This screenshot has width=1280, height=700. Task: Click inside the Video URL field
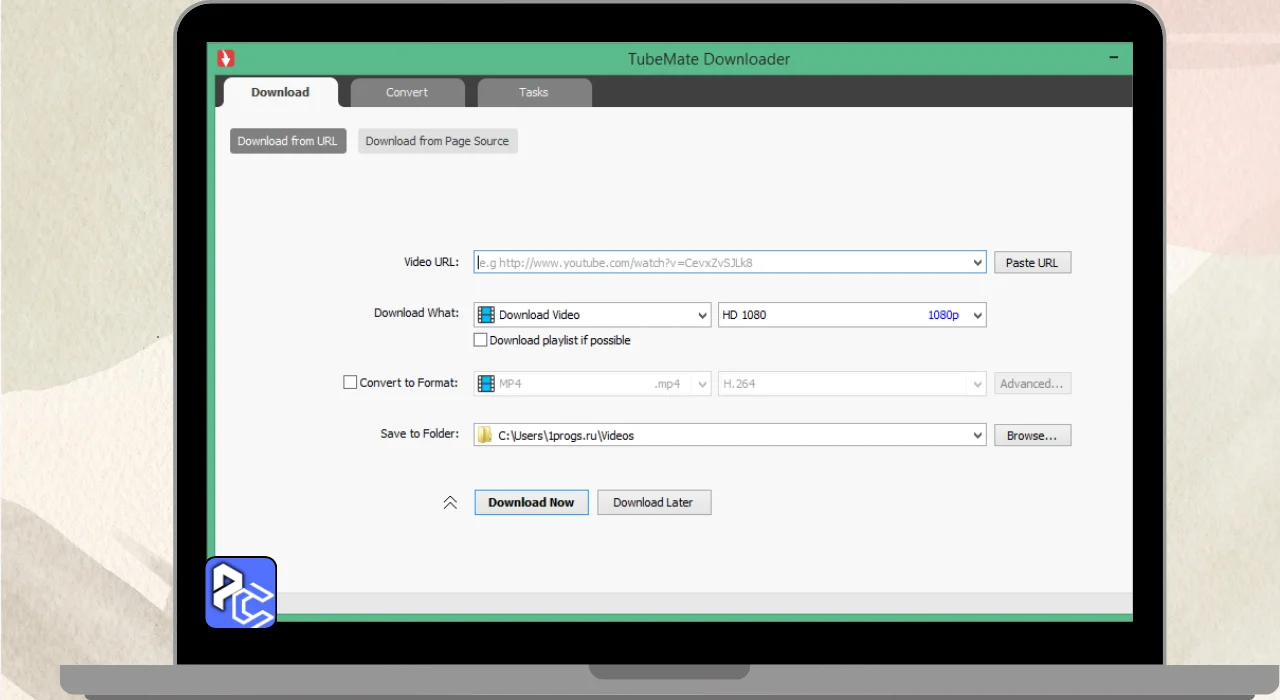[720, 263]
